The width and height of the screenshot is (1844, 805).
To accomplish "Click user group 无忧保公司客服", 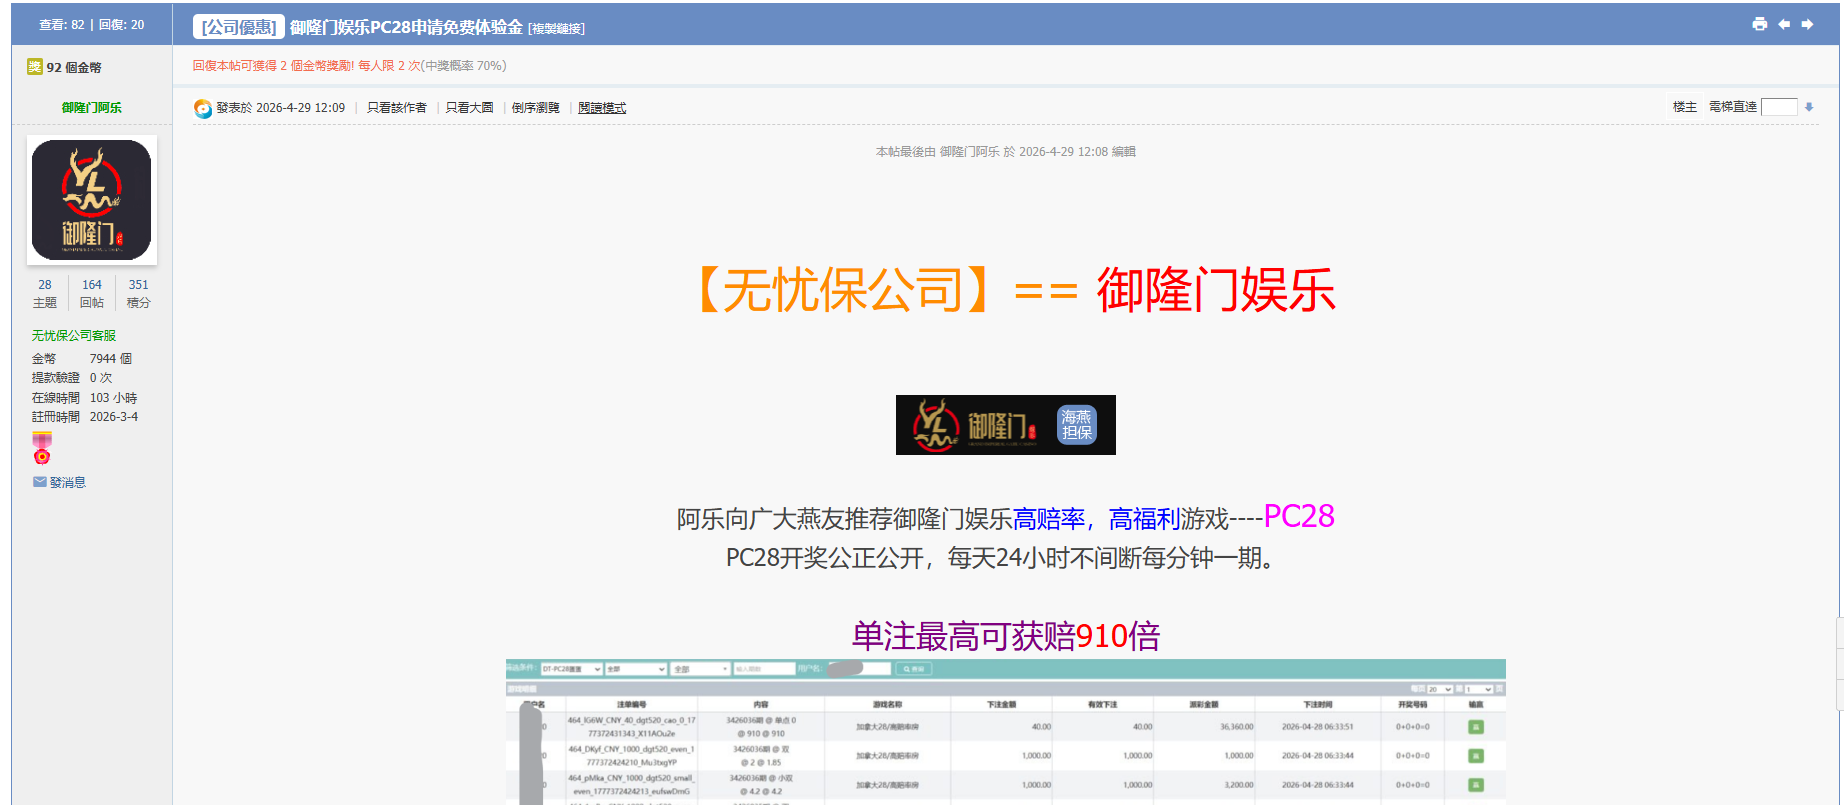I will [74, 336].
